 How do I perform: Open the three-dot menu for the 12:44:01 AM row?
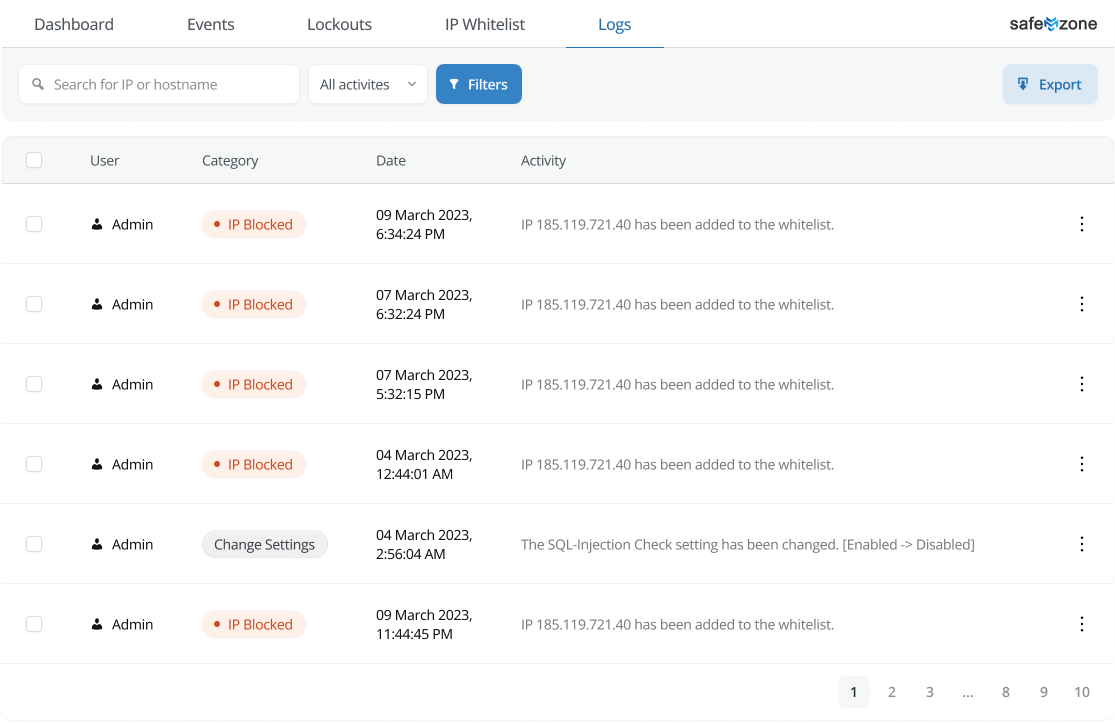pos(1082,464)
